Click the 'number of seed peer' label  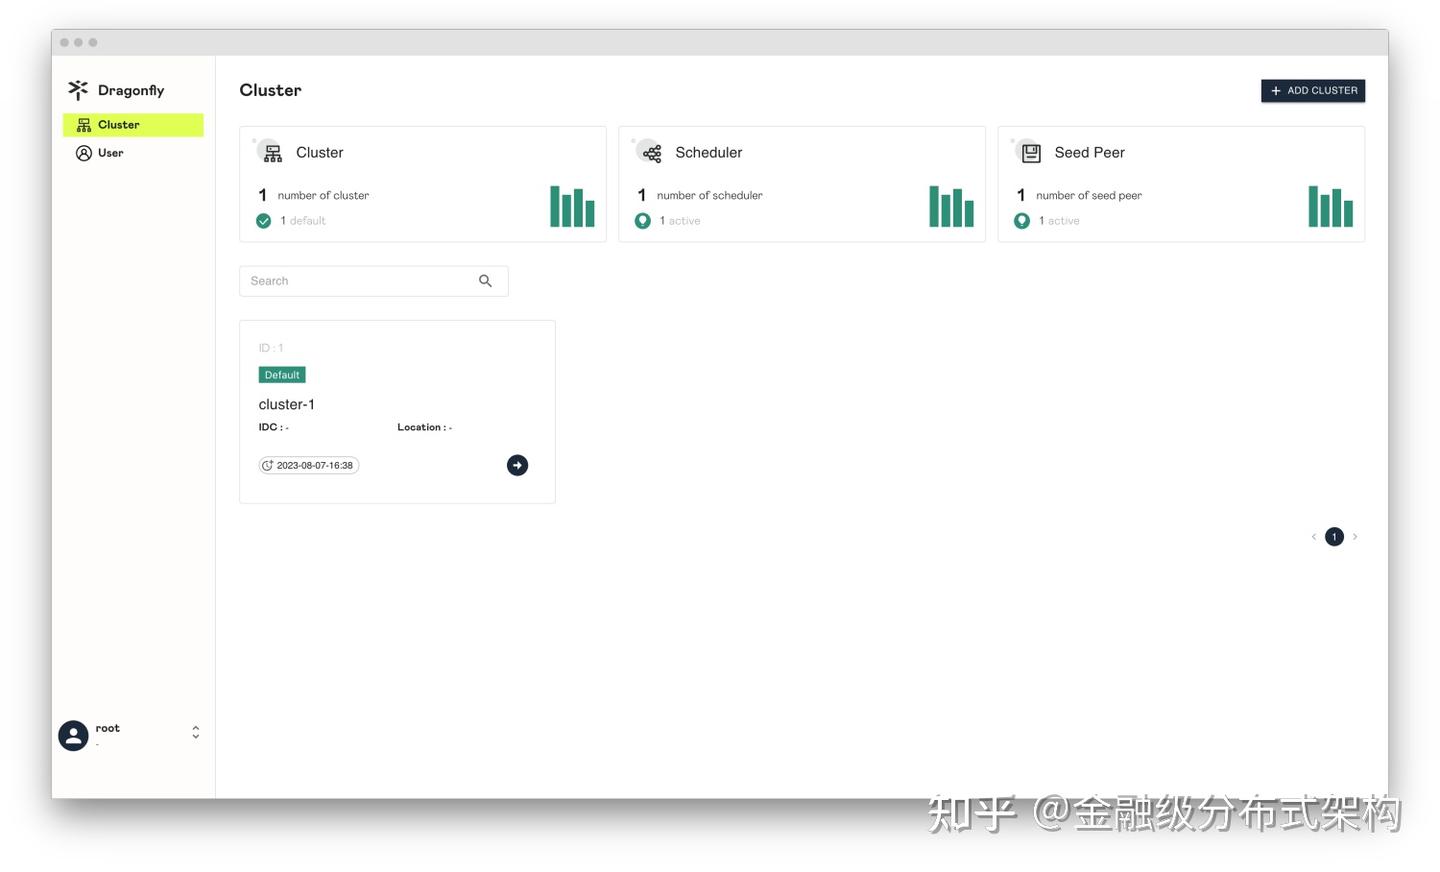click(1088, 196)
